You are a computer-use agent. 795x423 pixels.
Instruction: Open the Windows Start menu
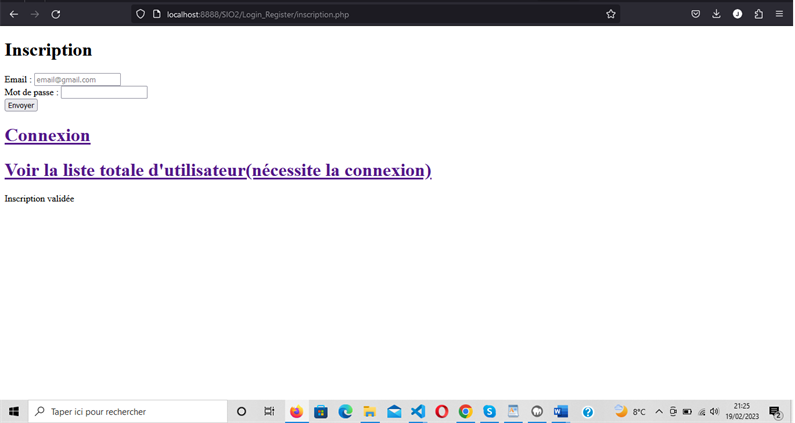click(x=14, y=411)
